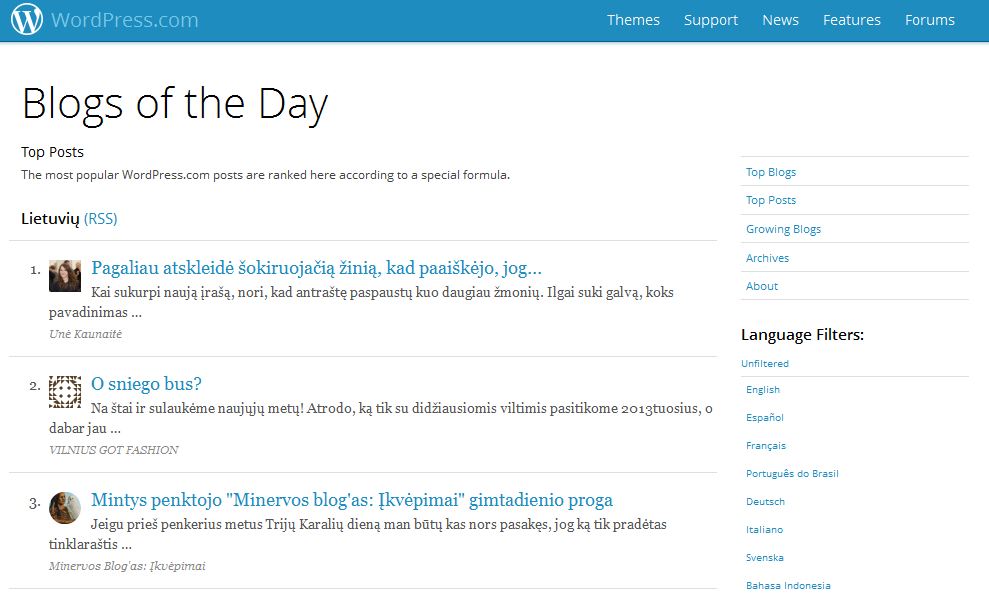Filter posts by English language

pos(762,389)
